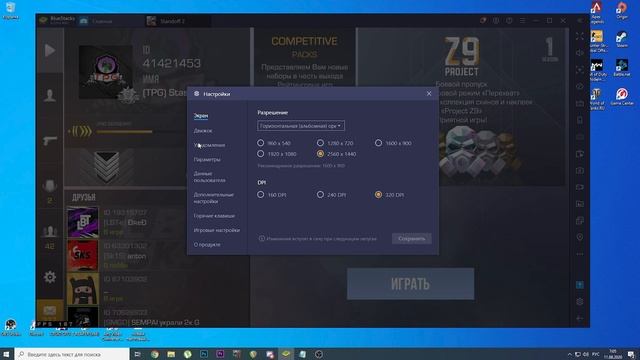Open the friends group icon in game menu
The width and height of the screenshot is (640, 360).
coord(50,231)
